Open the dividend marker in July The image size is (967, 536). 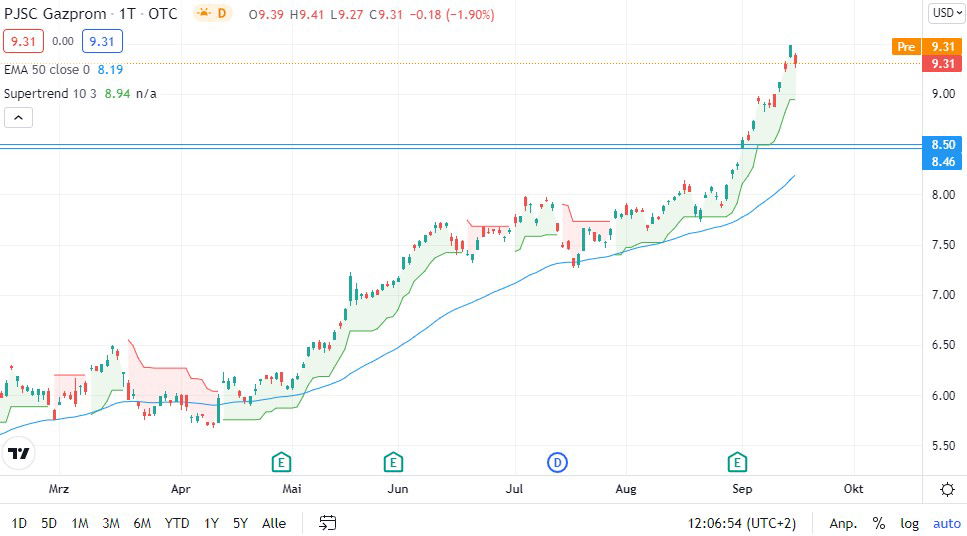(557, 462)
